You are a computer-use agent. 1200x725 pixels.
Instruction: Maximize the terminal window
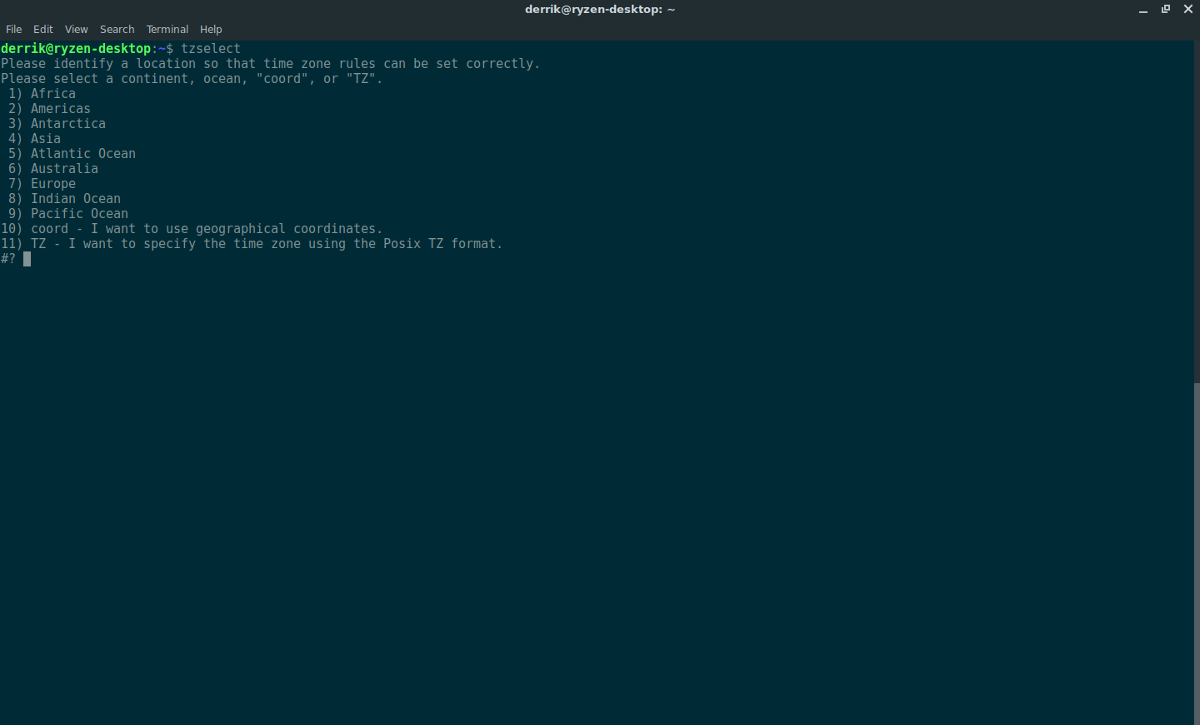pyautogui.click(x=1165, y=9)
